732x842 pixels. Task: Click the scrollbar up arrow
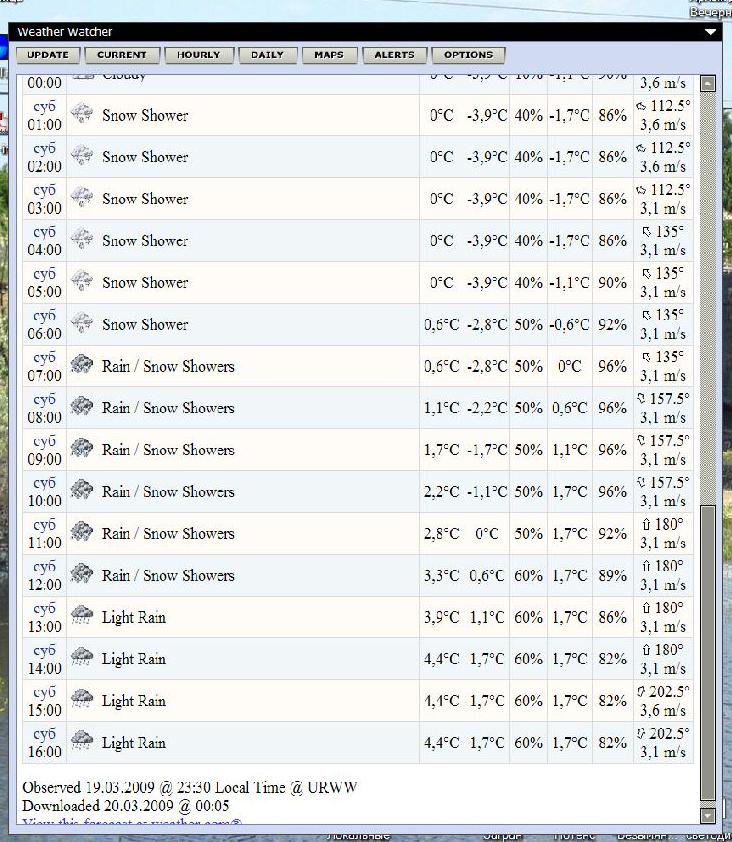[x=708, y=83]
